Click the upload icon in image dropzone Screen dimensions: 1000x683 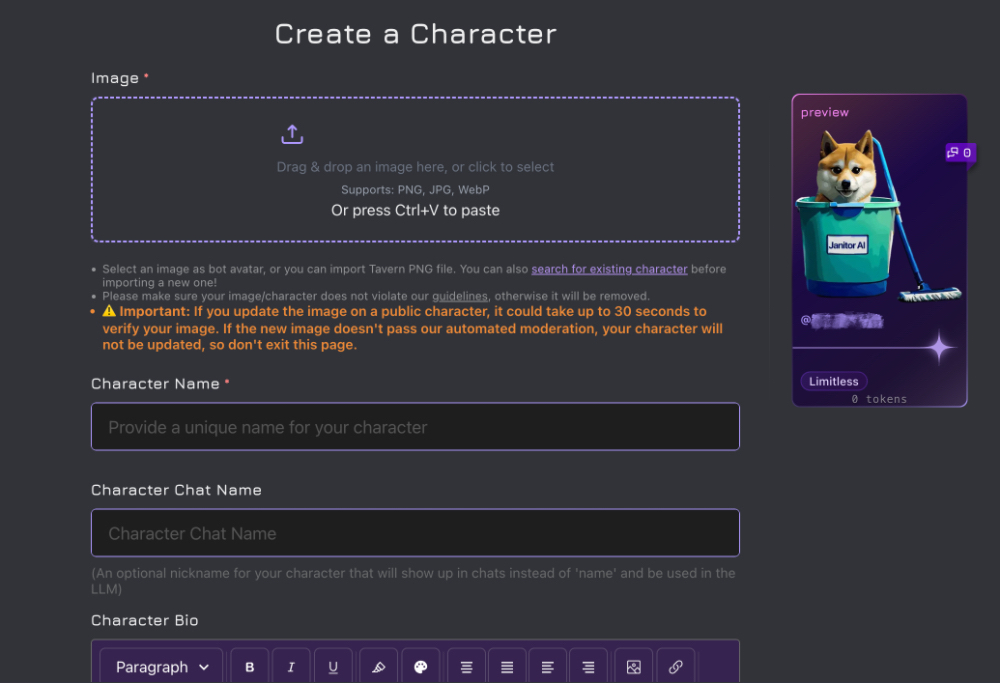(292, 134)
